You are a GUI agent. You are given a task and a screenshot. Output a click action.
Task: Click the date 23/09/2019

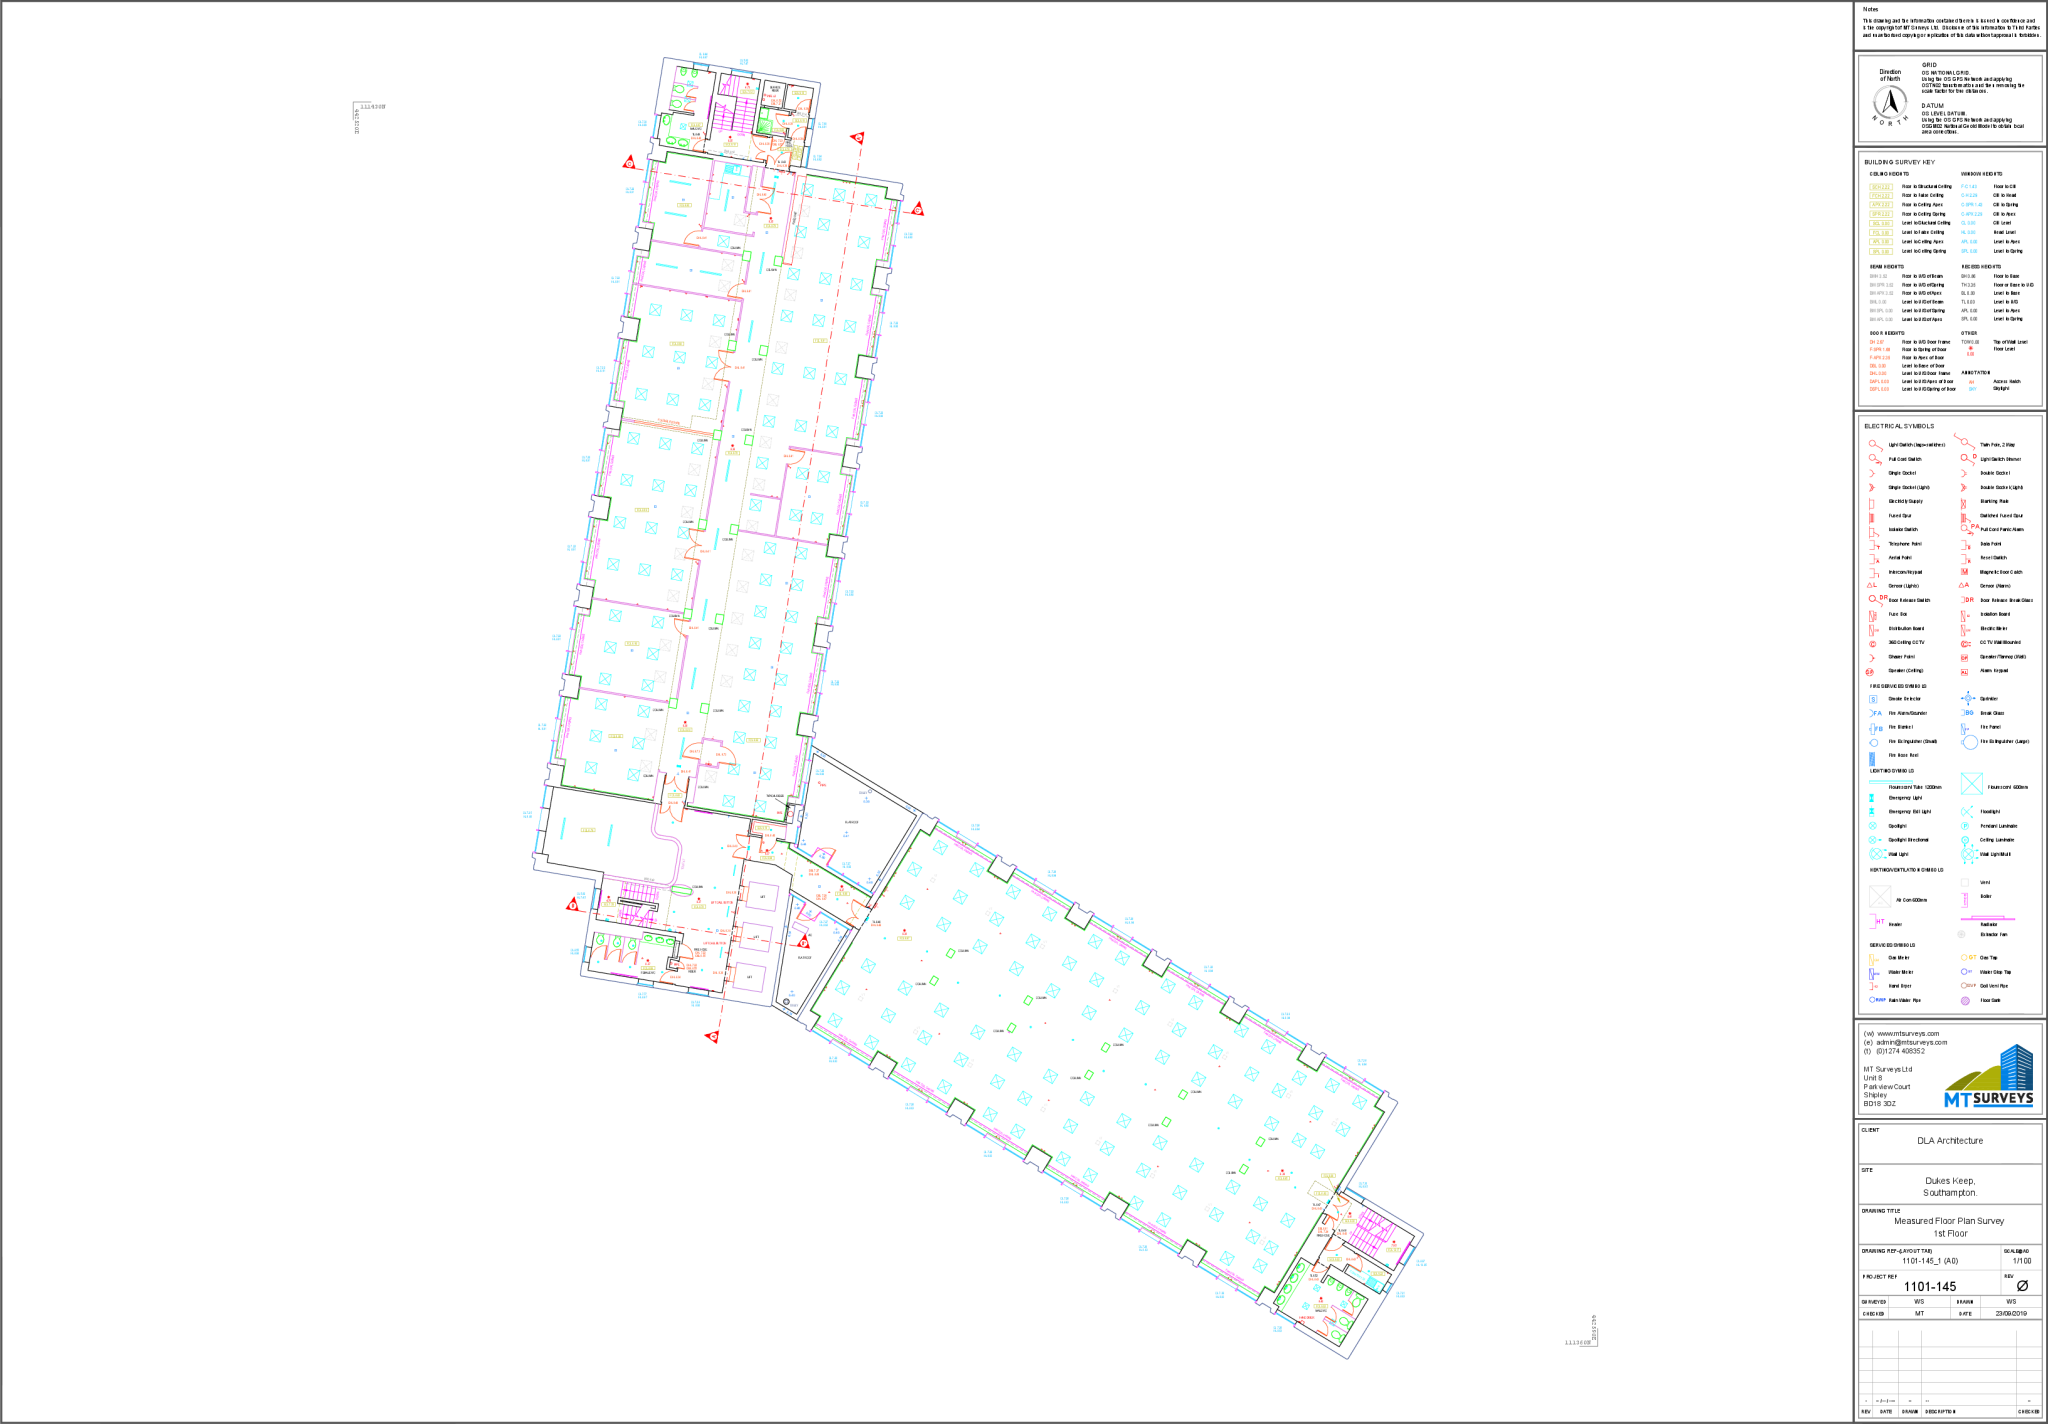tap(2011, 1313)
